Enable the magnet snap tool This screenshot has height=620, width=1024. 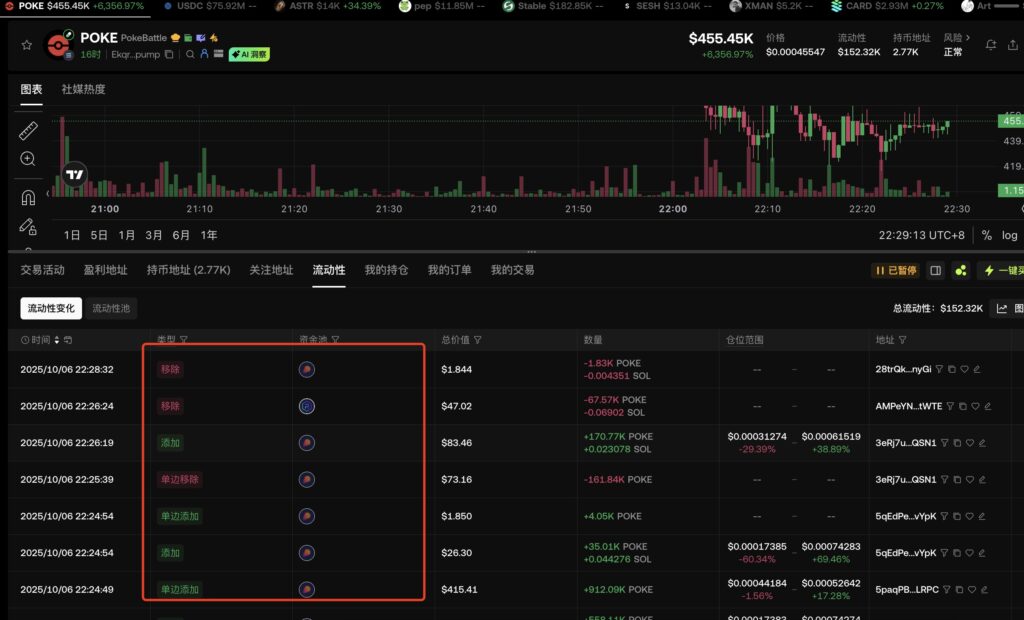[x=28, y=198]
